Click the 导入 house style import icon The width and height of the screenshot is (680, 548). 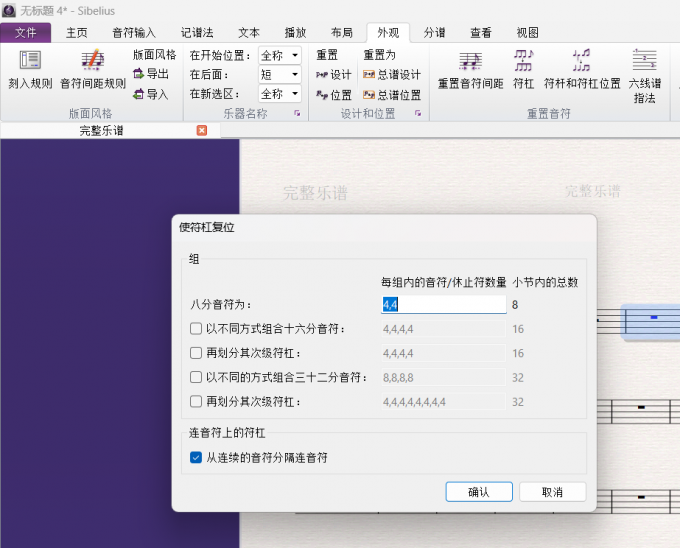pos(150,94)
